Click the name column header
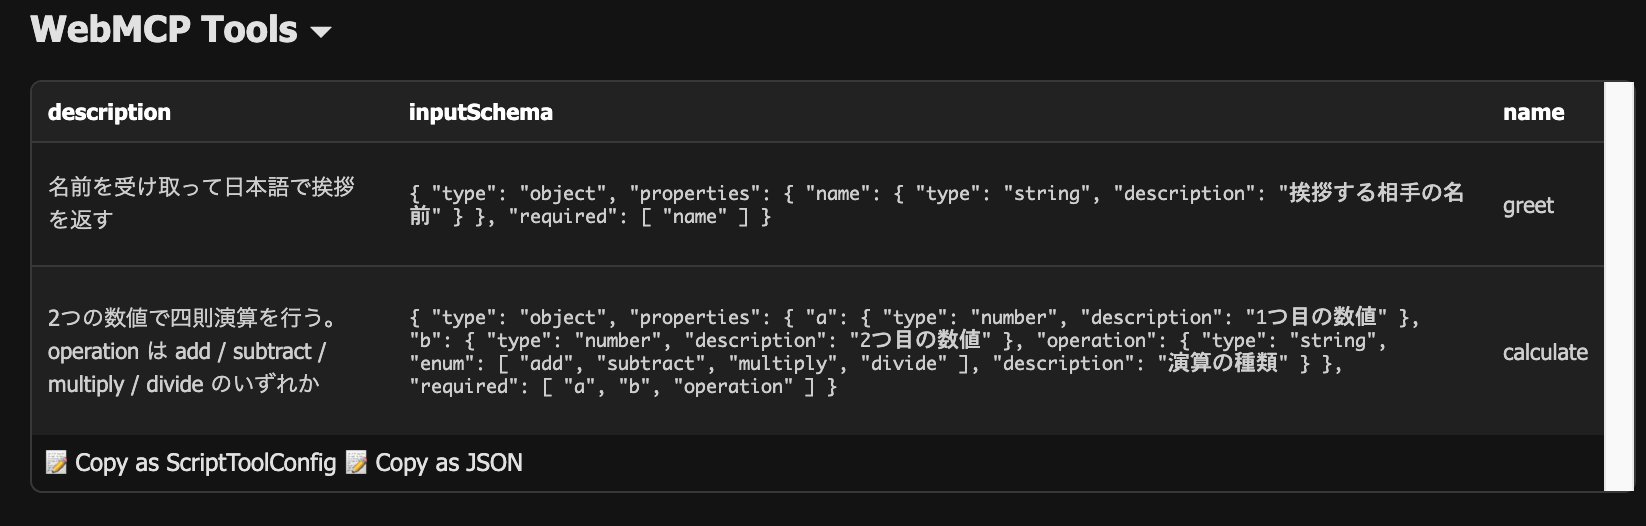This screenshot has width=1646, height=526. pos(1533,112)
